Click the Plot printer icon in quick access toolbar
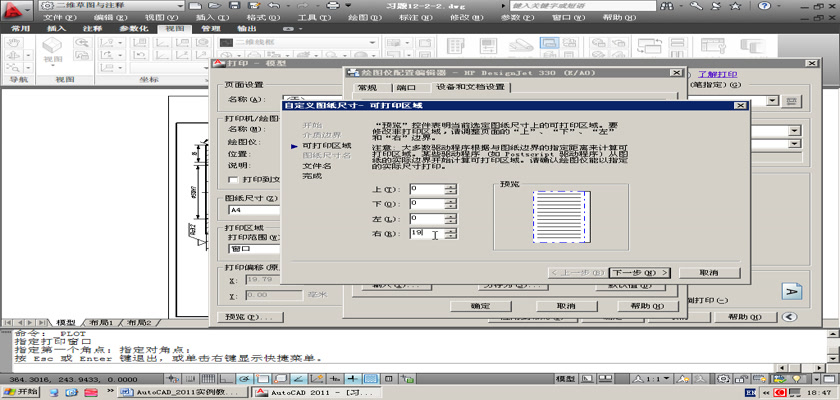 333,6
